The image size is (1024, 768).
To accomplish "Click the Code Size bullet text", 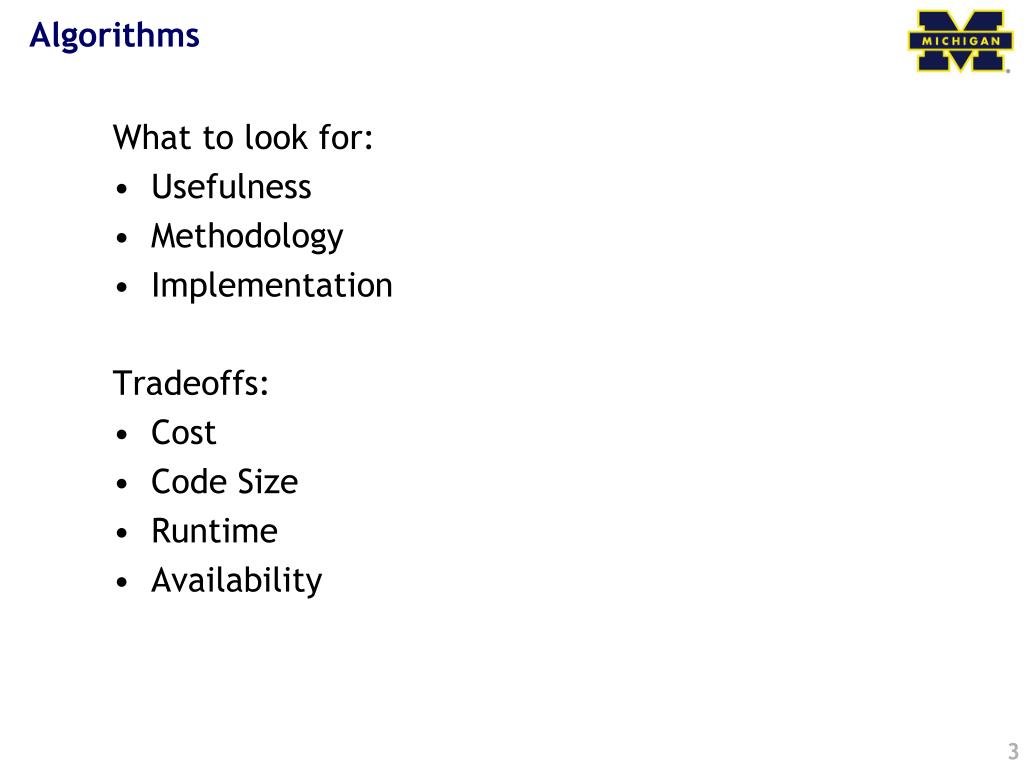I will tap(225, 482).
